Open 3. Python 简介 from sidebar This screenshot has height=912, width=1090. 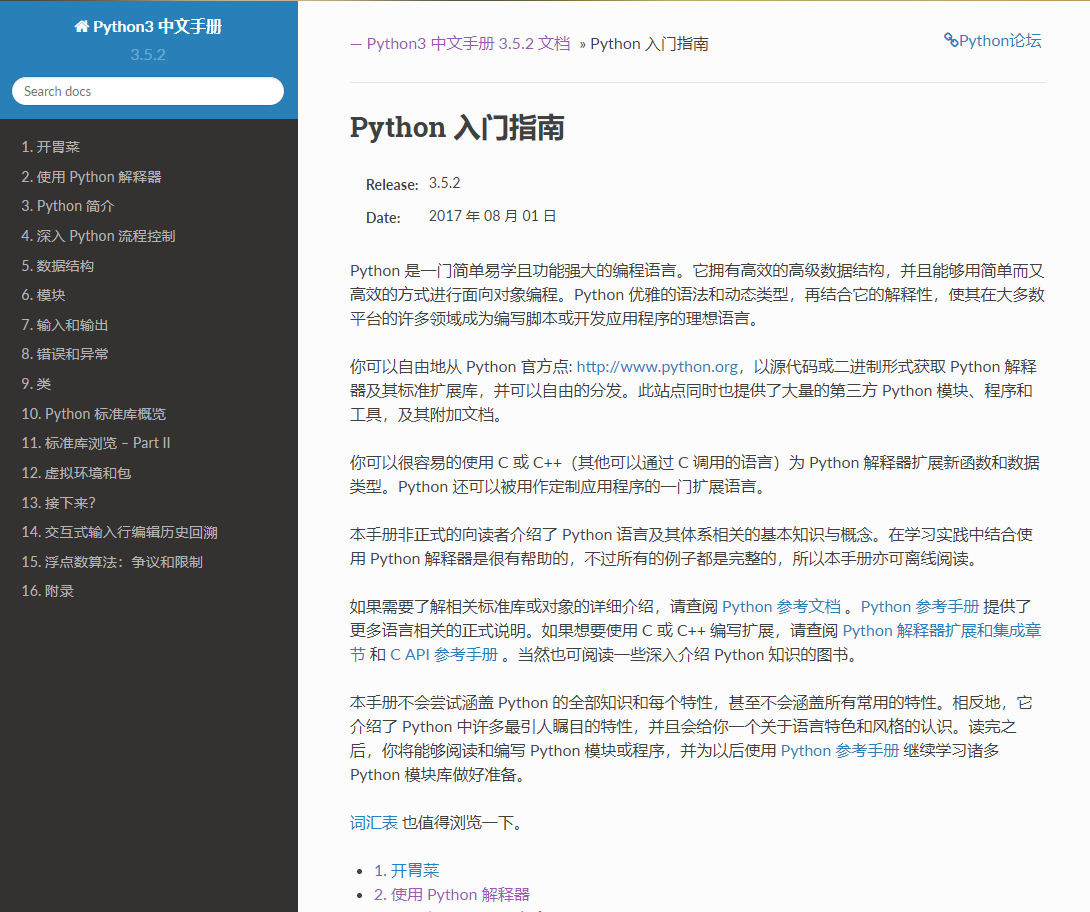[67, 205]
